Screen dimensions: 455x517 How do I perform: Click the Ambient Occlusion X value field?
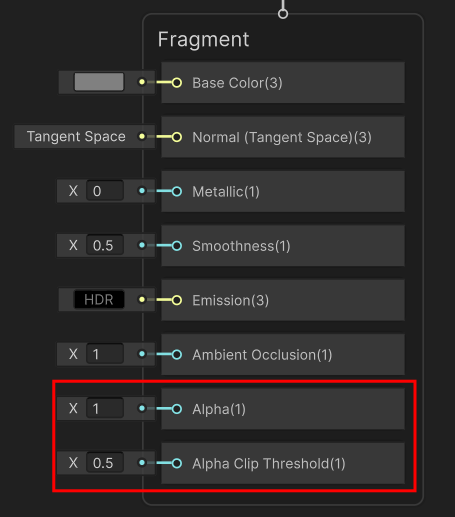click(105, 354)
